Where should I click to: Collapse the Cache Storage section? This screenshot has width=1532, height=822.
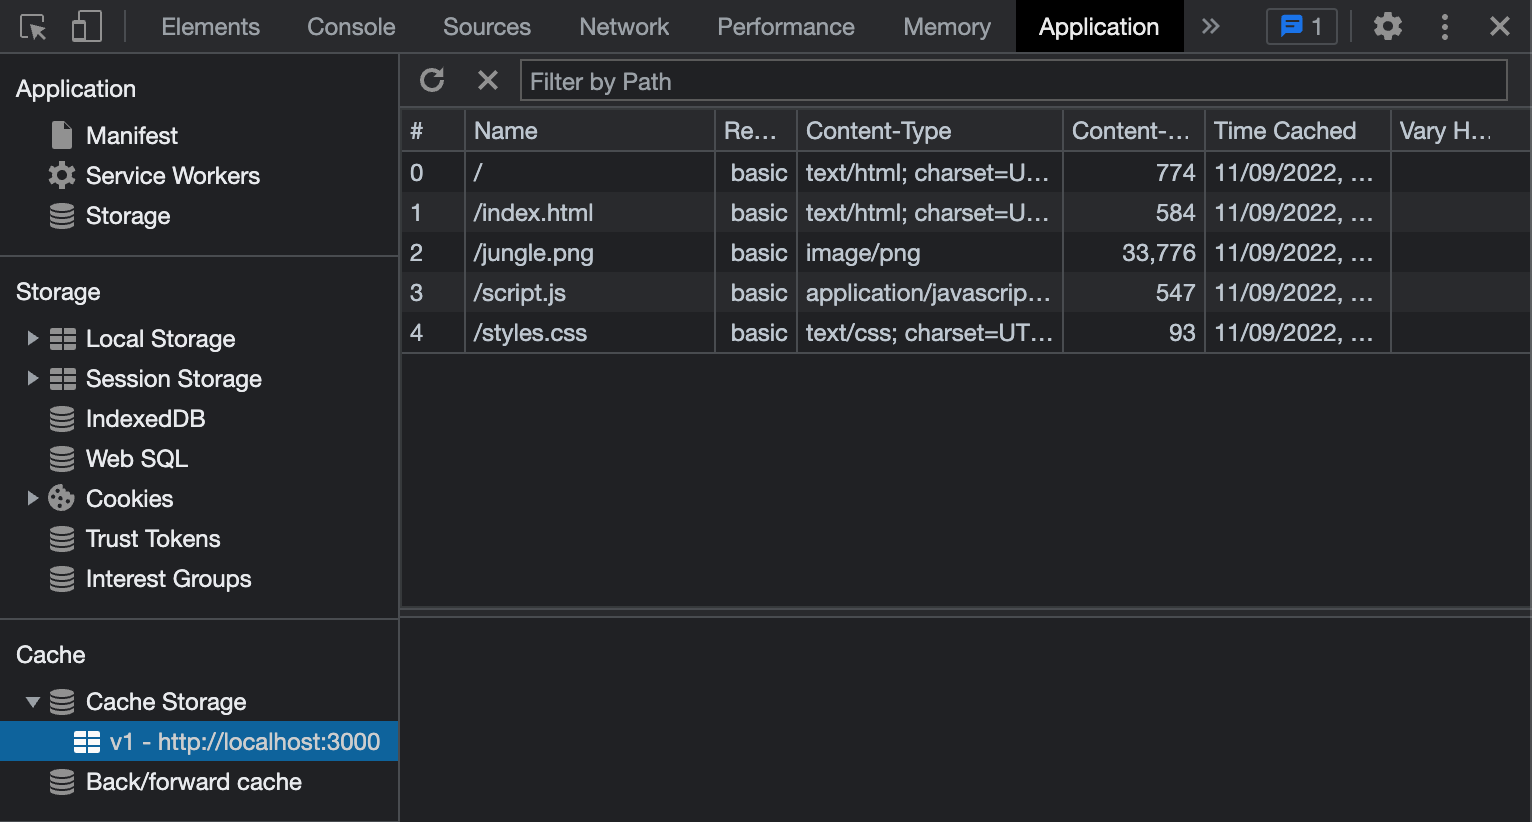33,701
